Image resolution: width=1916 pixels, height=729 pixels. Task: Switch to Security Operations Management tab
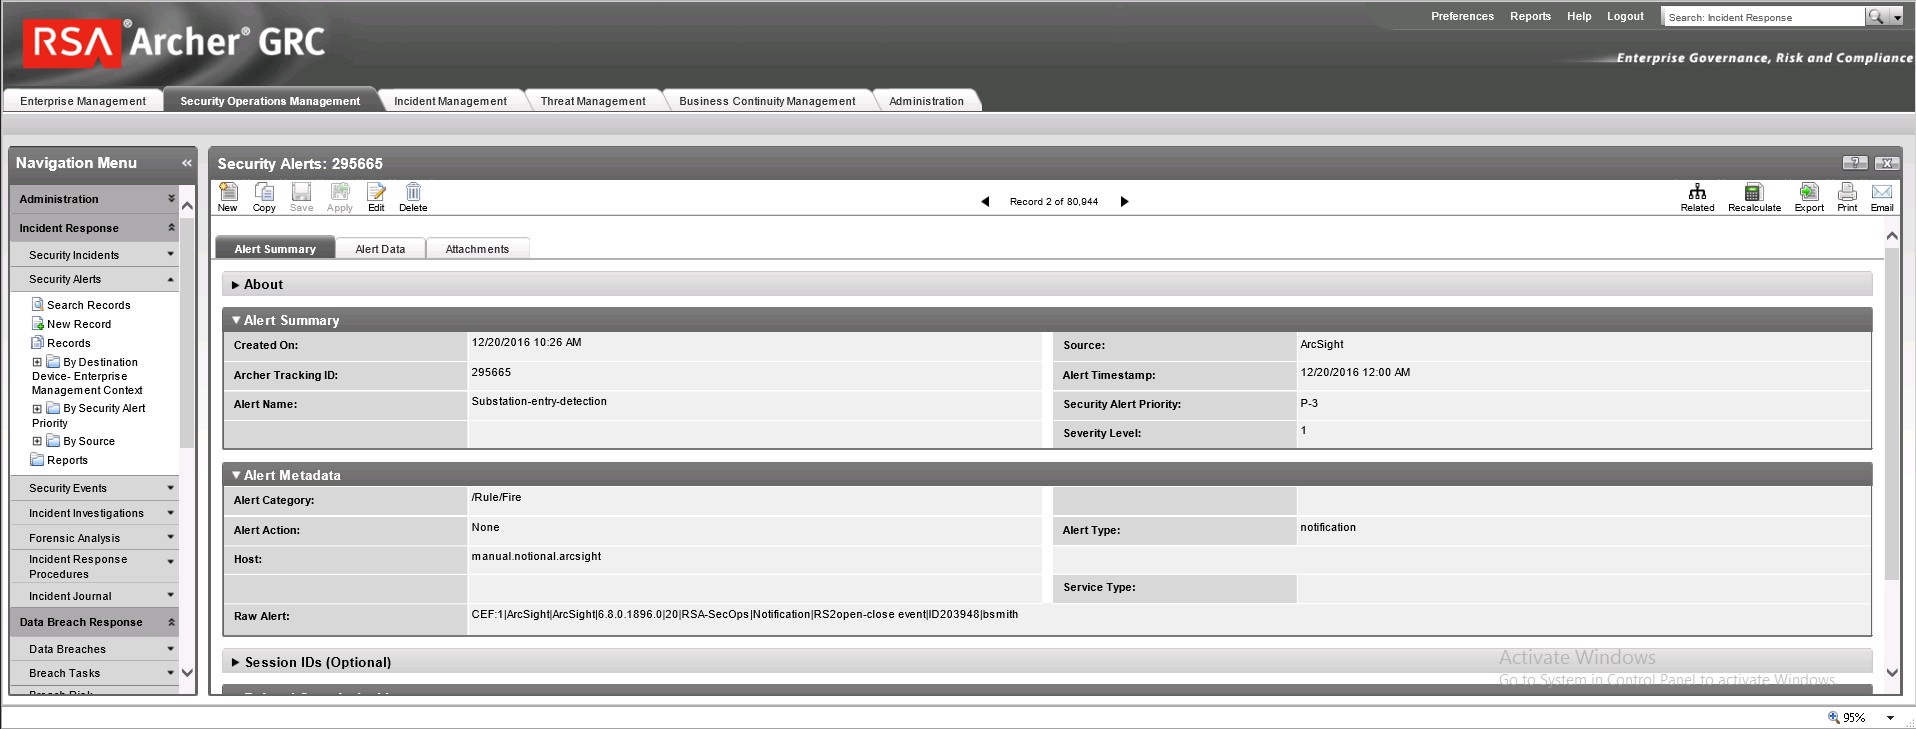coord(270,101)
